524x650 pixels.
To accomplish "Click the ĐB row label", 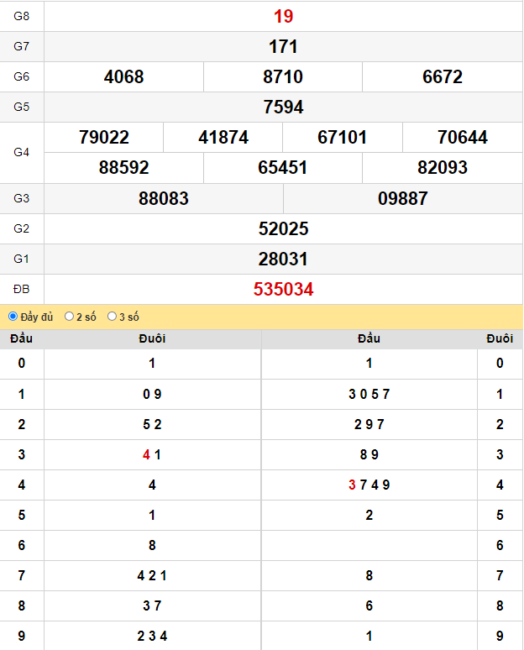I will [22, 289].
